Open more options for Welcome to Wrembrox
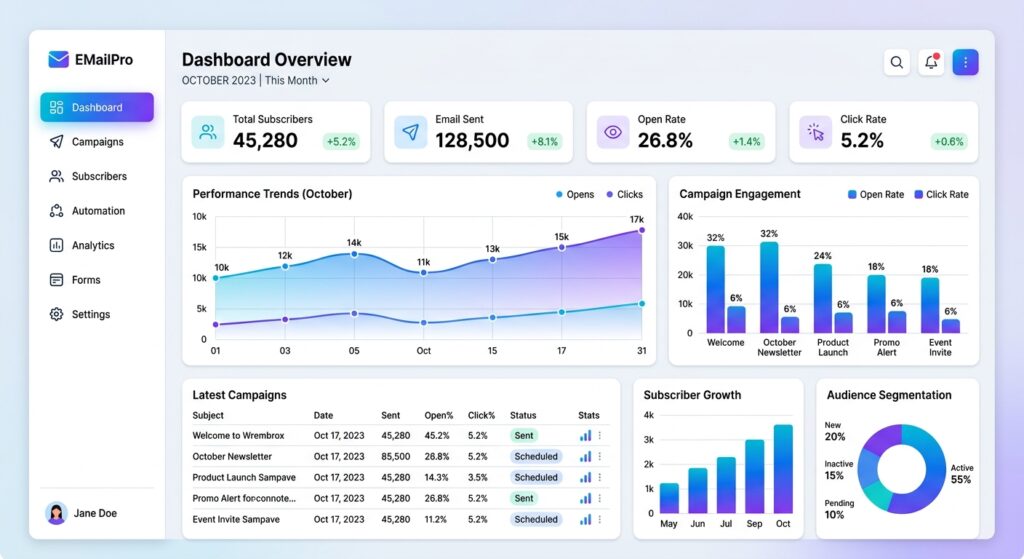1024x559 pixels. tap(600, 436)
